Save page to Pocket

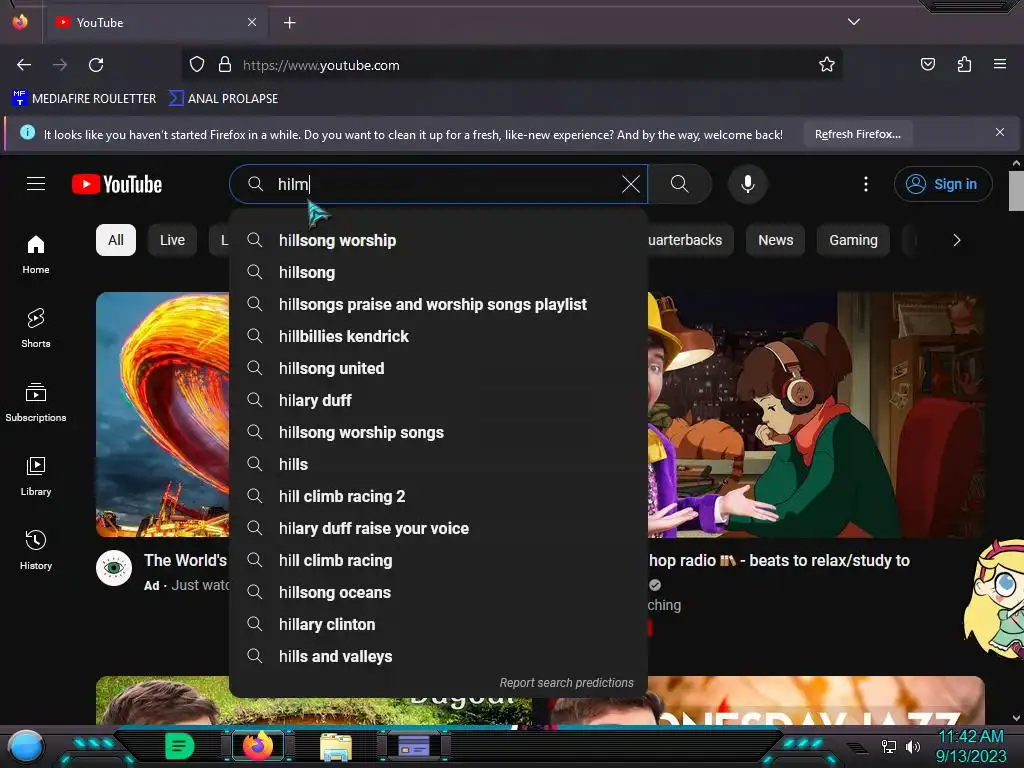tap(927, 65)
